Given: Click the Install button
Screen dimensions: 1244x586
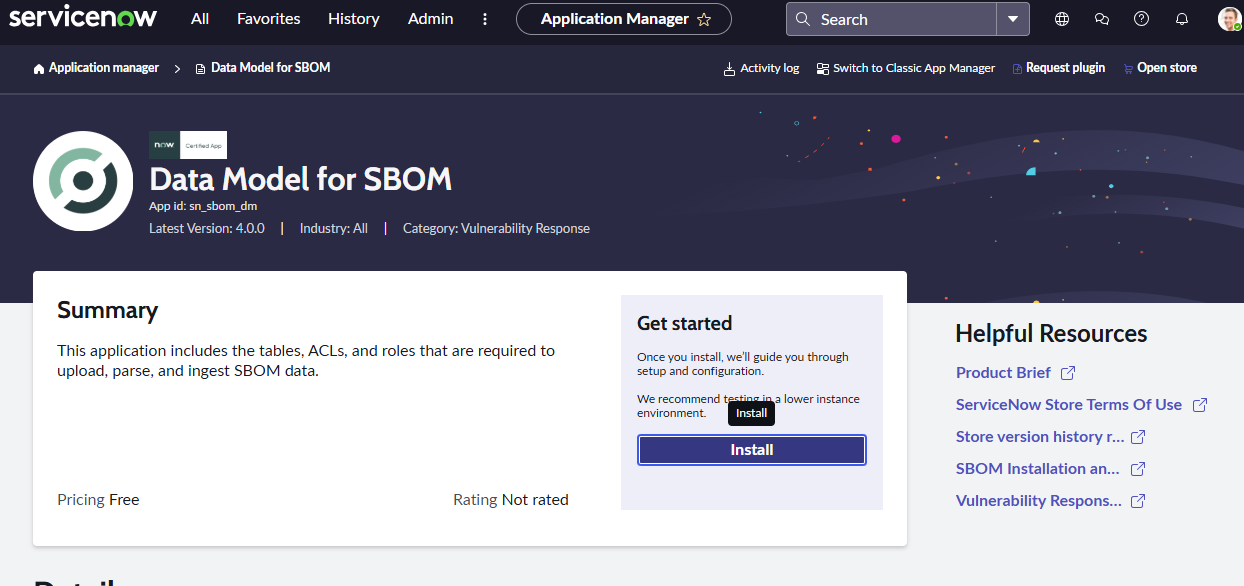Looking at the screenshot, I should [752, 450].
